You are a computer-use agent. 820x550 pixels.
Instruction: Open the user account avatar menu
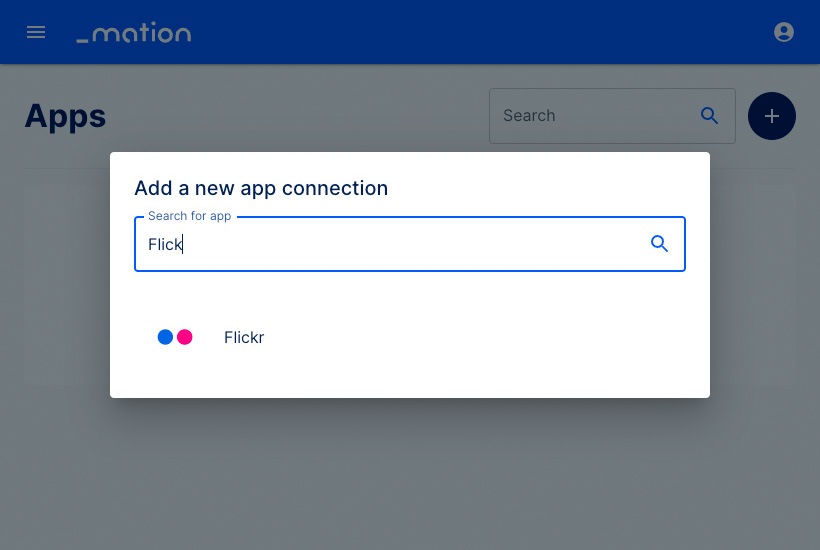click(x=783, y=32)
